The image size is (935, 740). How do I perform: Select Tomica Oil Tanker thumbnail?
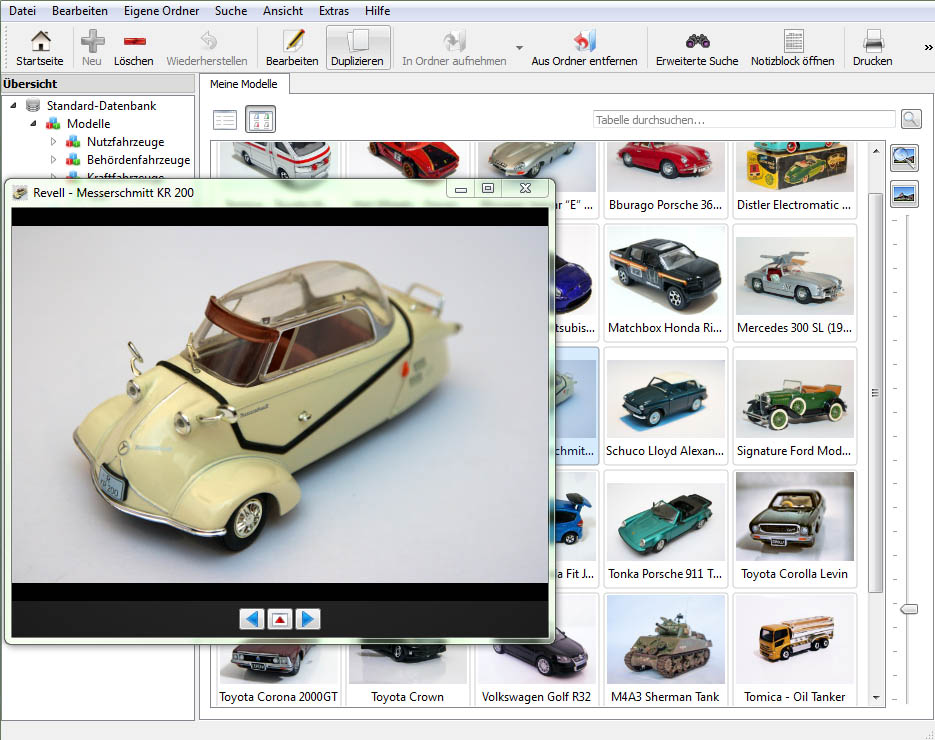pyautogui.click(x=794, y=650)
